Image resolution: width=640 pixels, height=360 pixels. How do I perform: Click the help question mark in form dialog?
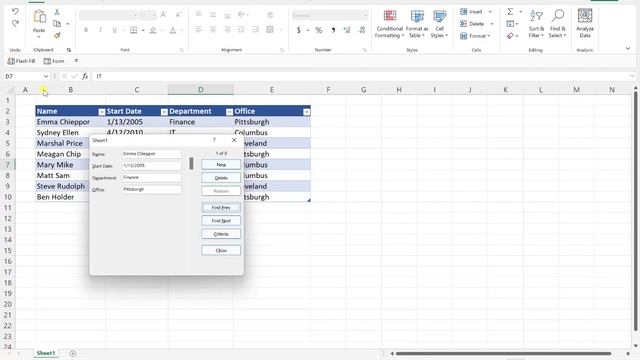coord(214,140)
